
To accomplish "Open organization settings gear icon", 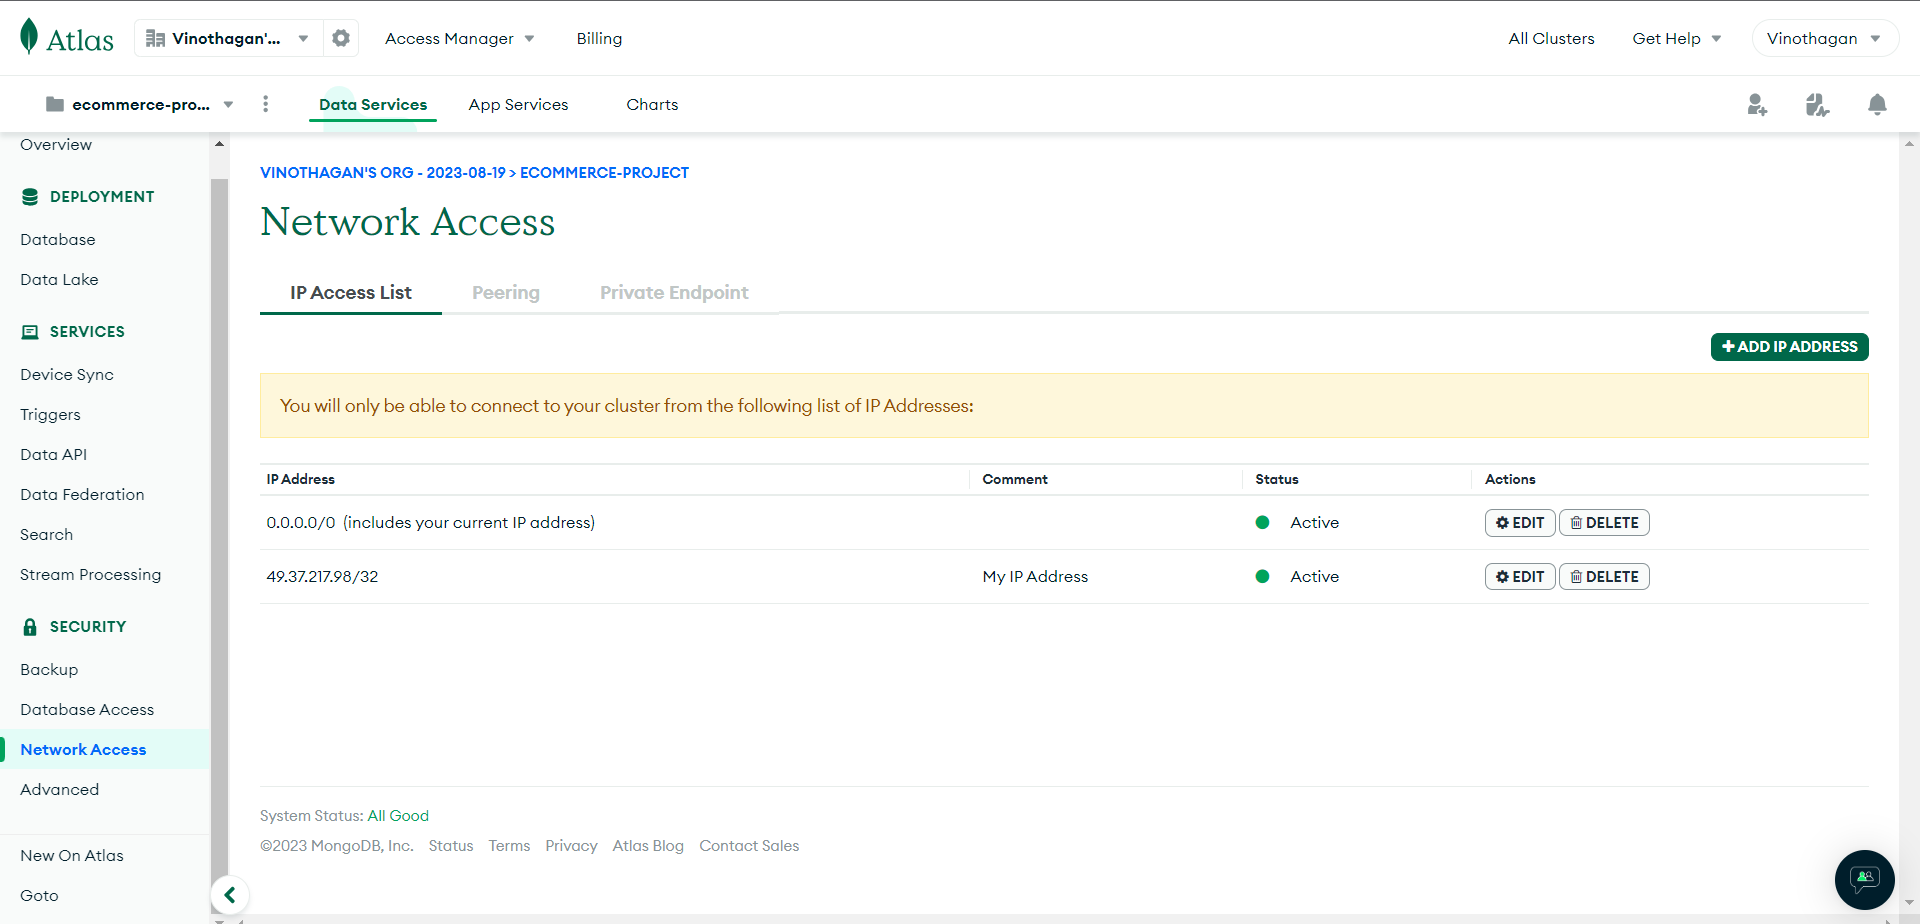I will [x=341, y=38].
